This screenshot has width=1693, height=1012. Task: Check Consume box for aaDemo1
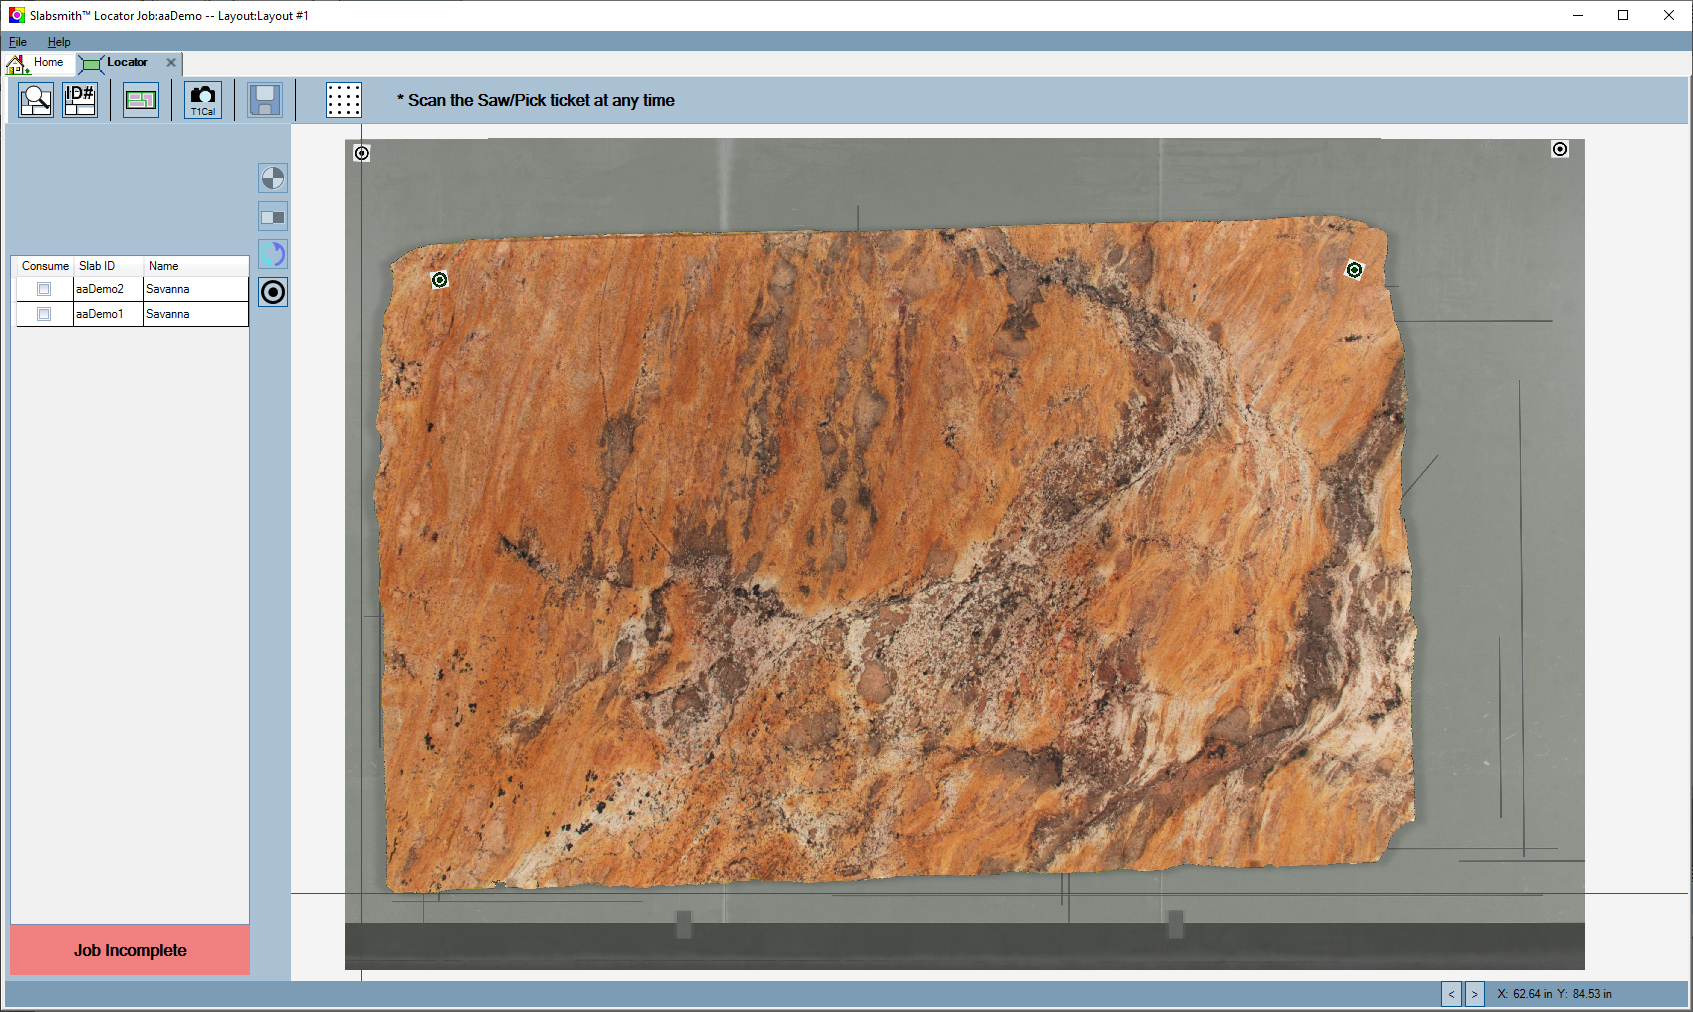(x=44, y=314)
